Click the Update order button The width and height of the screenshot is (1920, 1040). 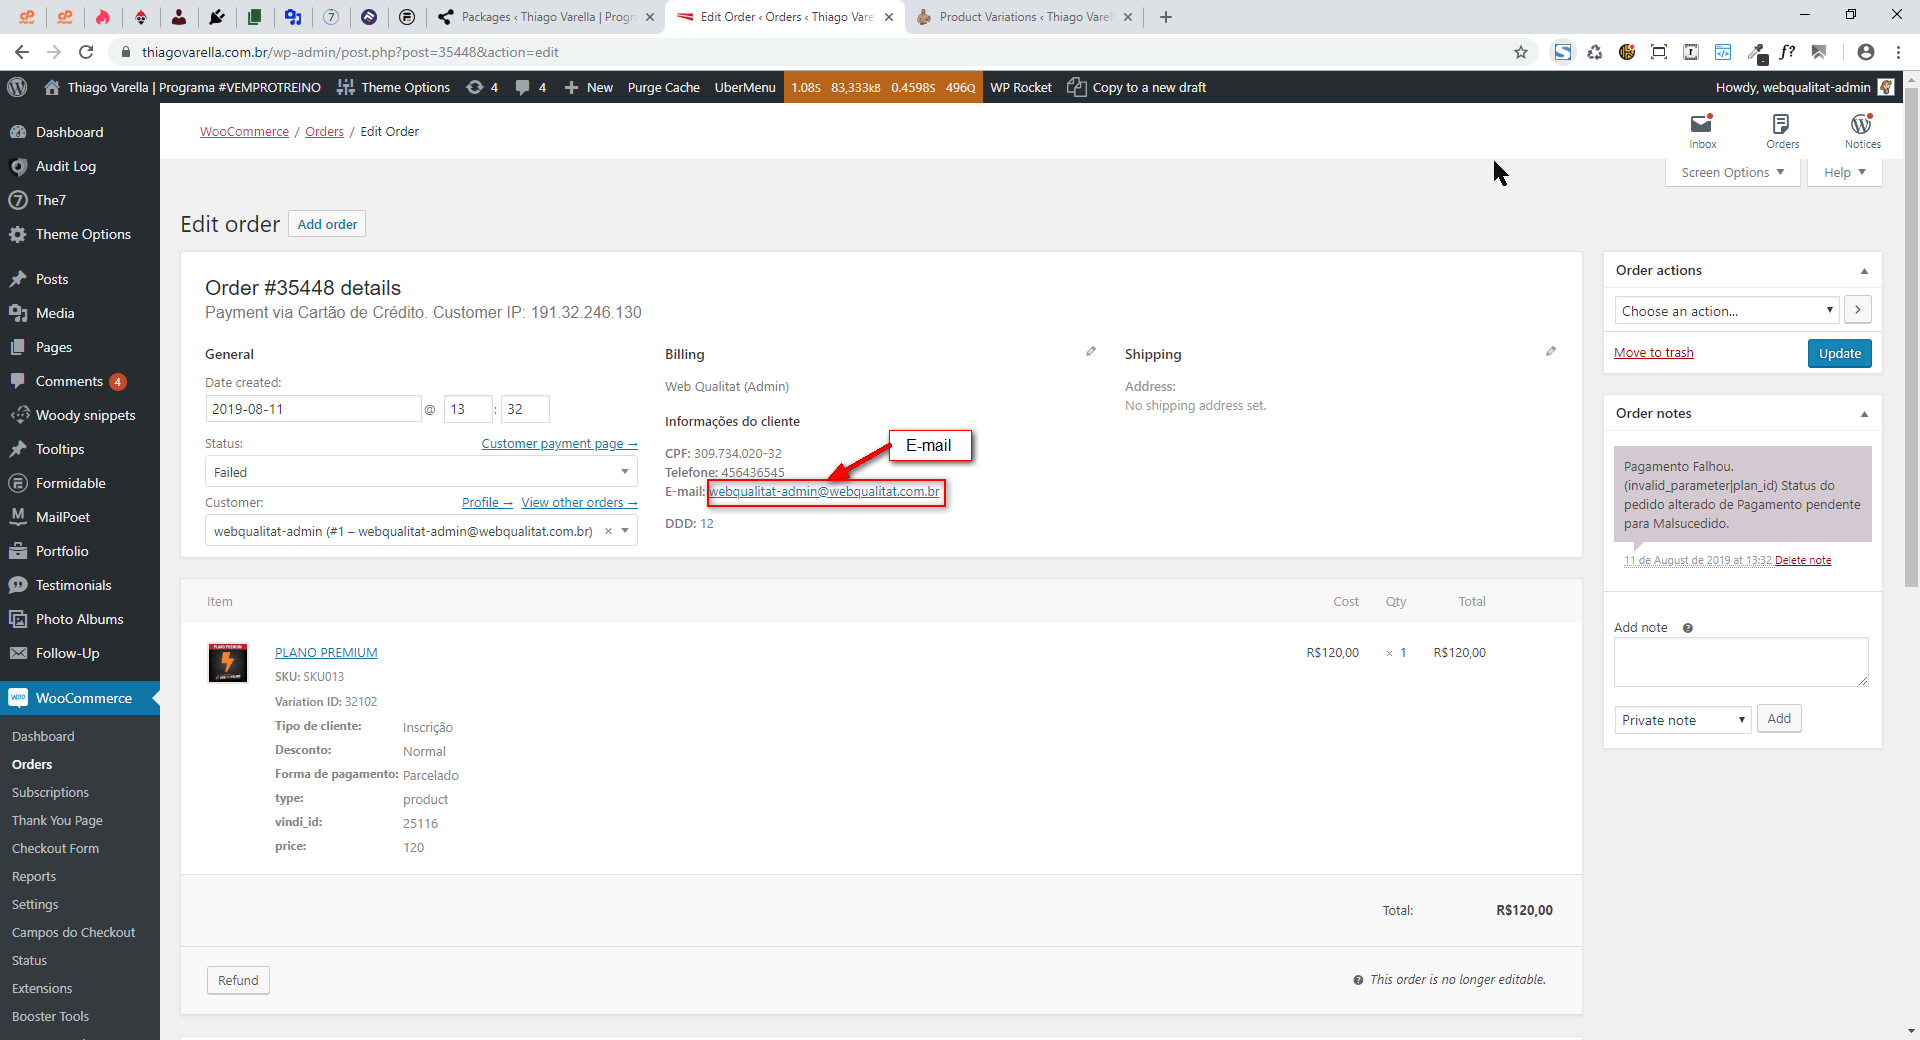(x=1839, y=353)
